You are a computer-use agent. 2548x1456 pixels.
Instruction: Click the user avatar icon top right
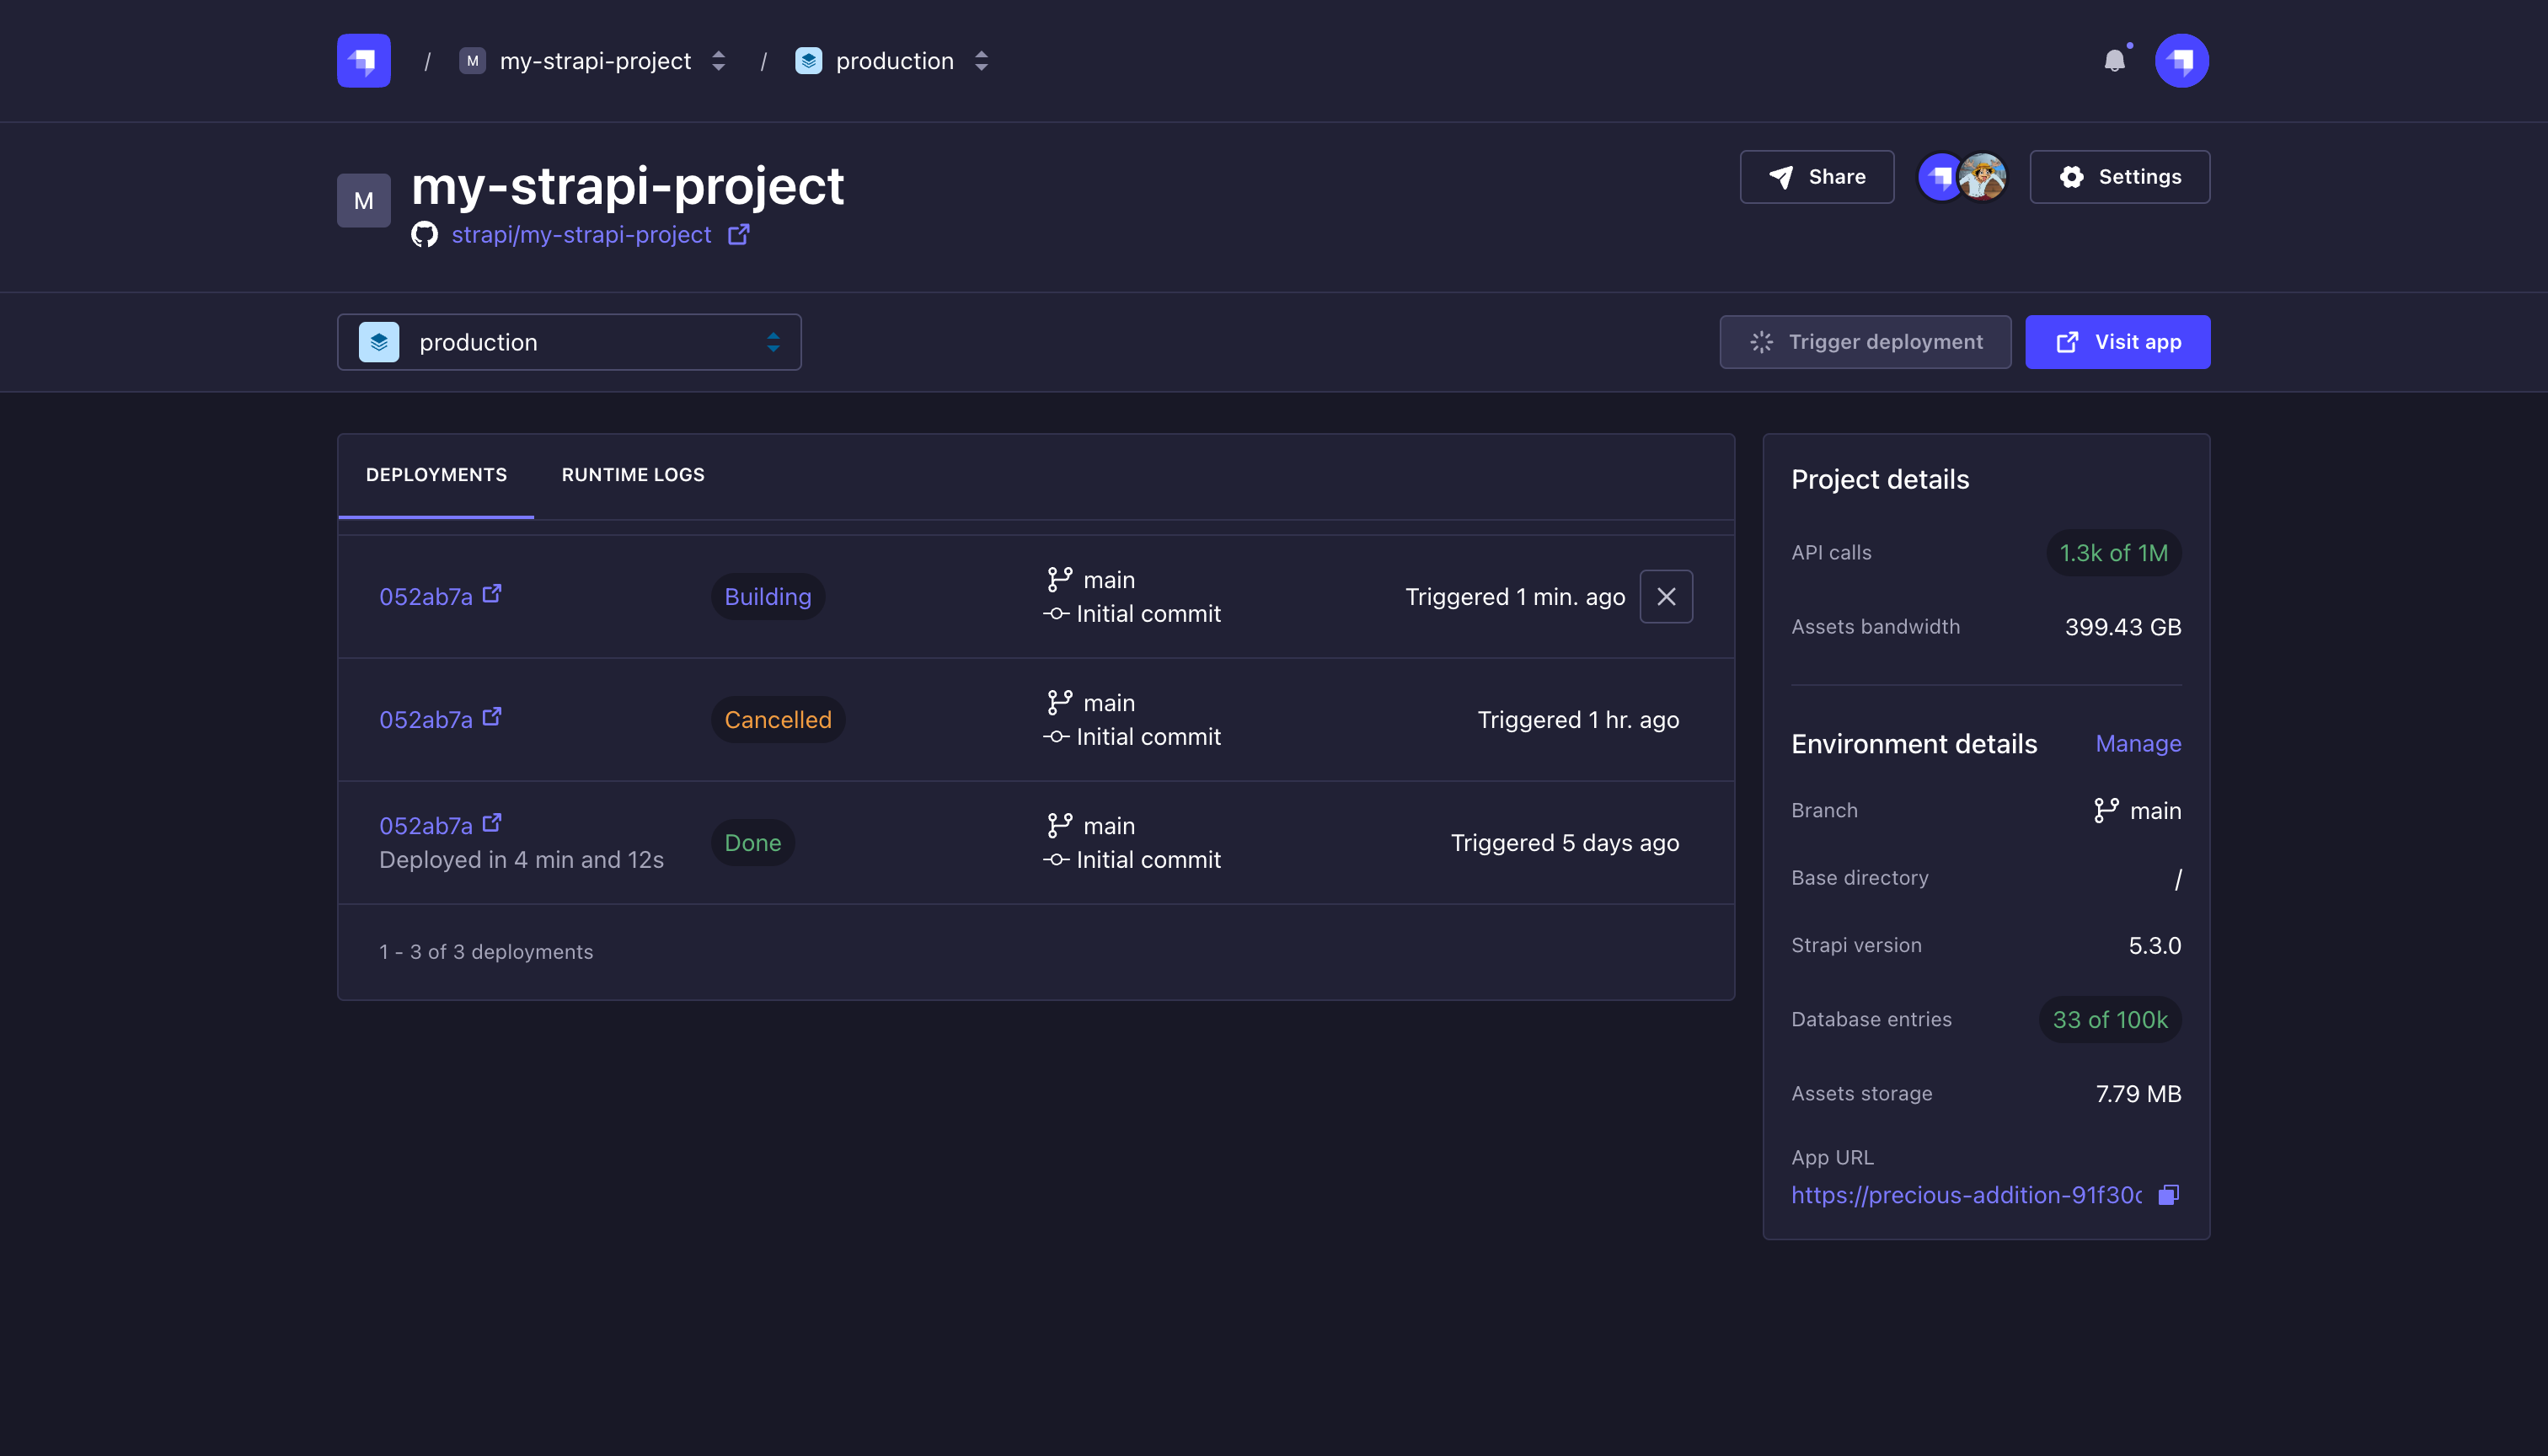click(2182, 62)
